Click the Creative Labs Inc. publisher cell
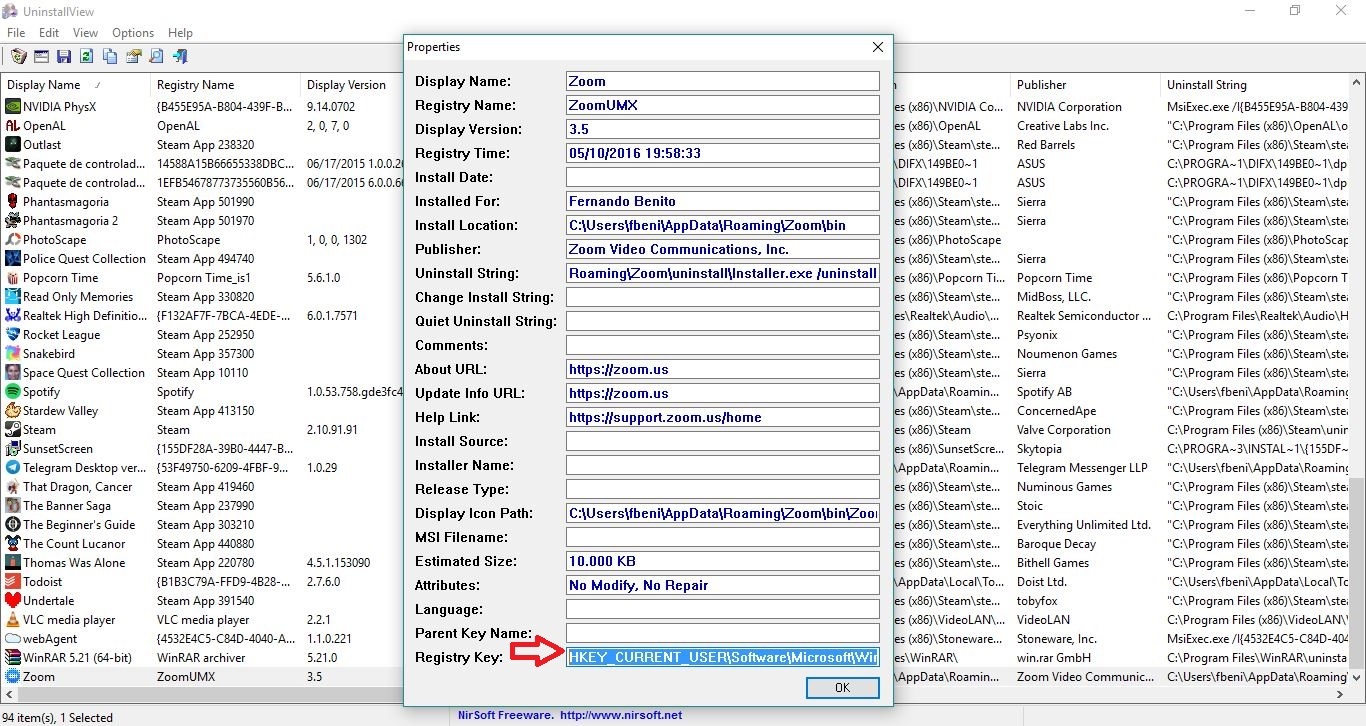Screen dimensions: 1366x726 [x=1063, y=126]
